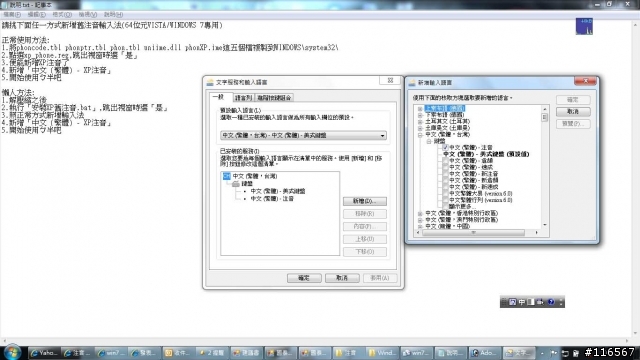Click the tool menu icon on language bar

(540, 302)
